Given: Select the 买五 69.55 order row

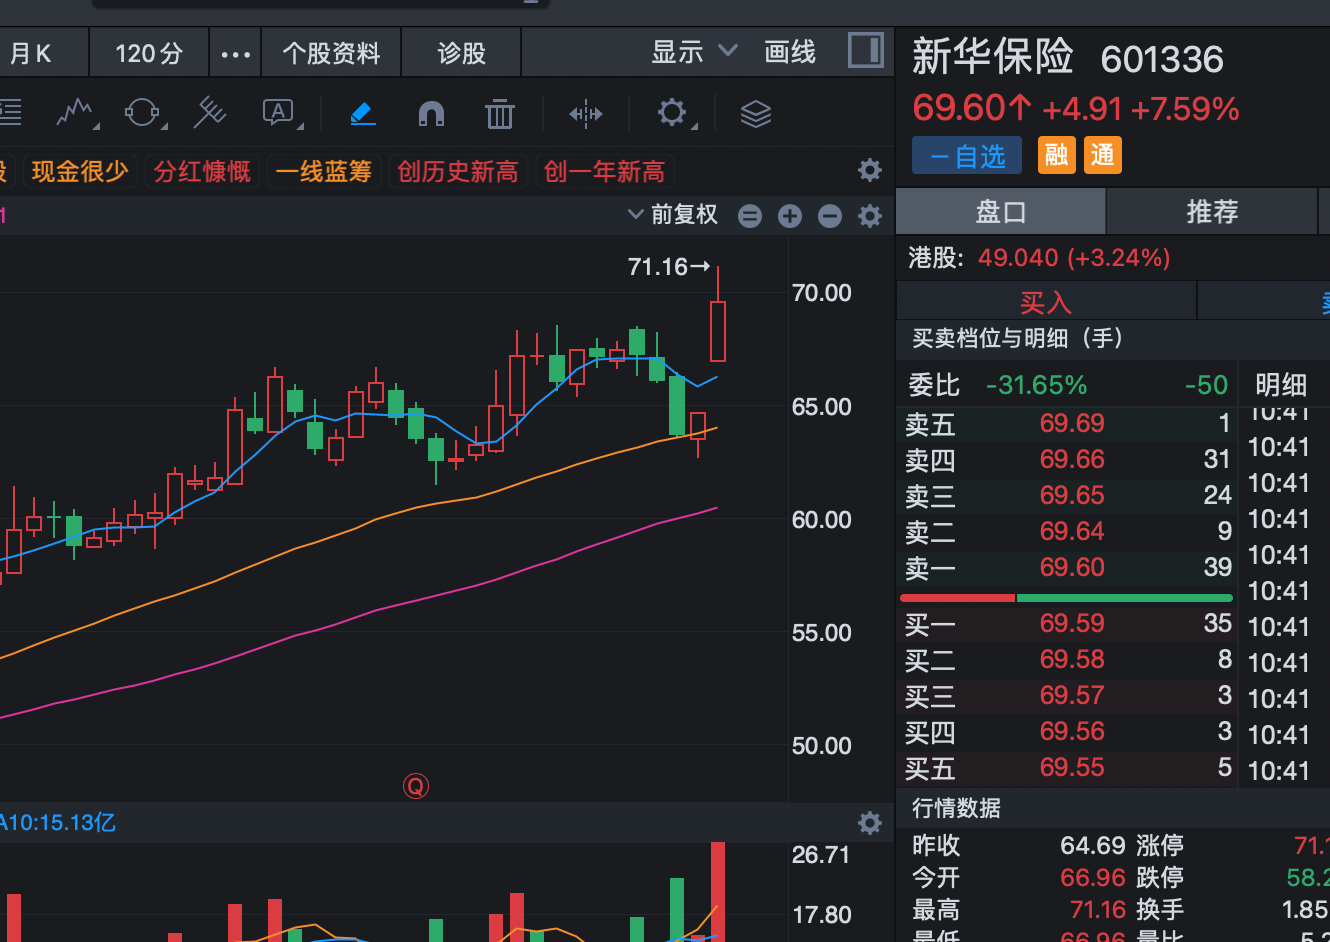Looking at the screenshot, I should click(1068, 768).
